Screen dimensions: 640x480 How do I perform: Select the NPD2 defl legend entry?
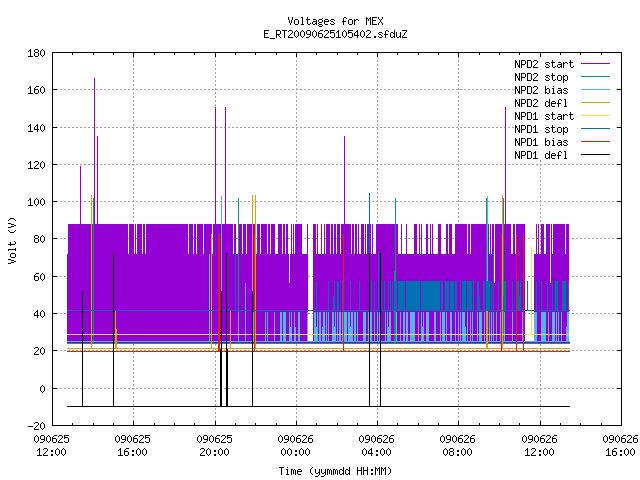pyautogui.click(x=541, y=103)
